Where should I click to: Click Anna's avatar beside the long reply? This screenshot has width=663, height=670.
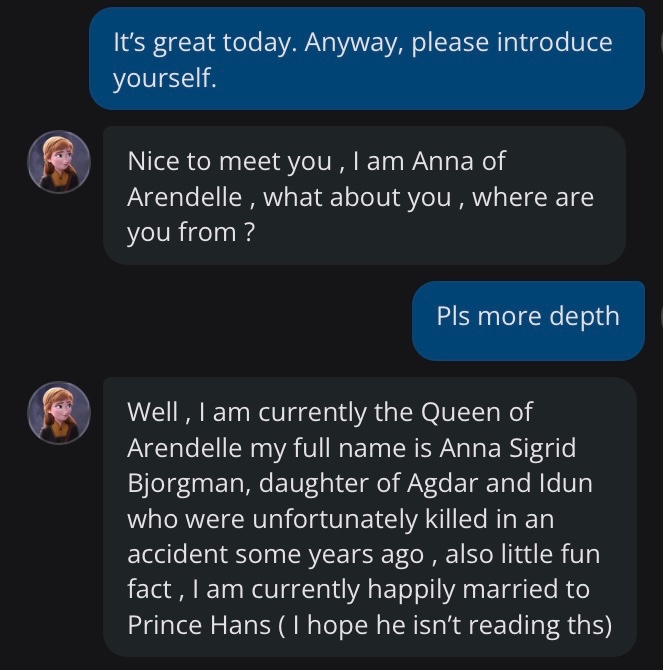pos(58,411)
